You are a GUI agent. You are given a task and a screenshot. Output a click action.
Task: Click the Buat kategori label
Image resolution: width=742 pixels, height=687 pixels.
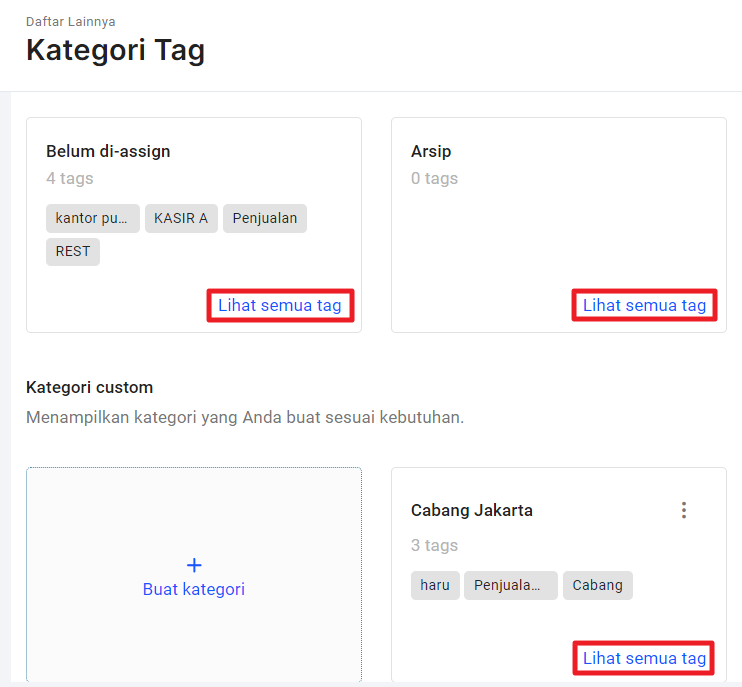point(194,590)
